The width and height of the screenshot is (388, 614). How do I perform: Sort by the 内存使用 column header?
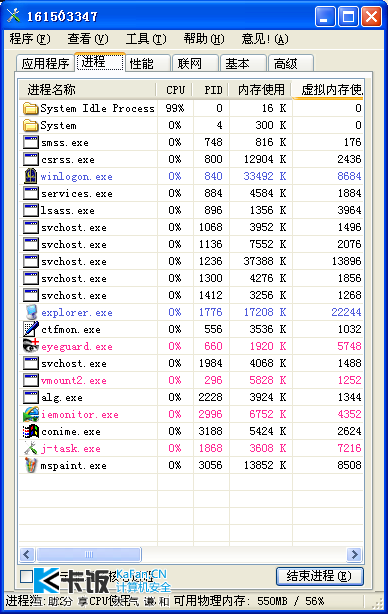coord(260,90)
